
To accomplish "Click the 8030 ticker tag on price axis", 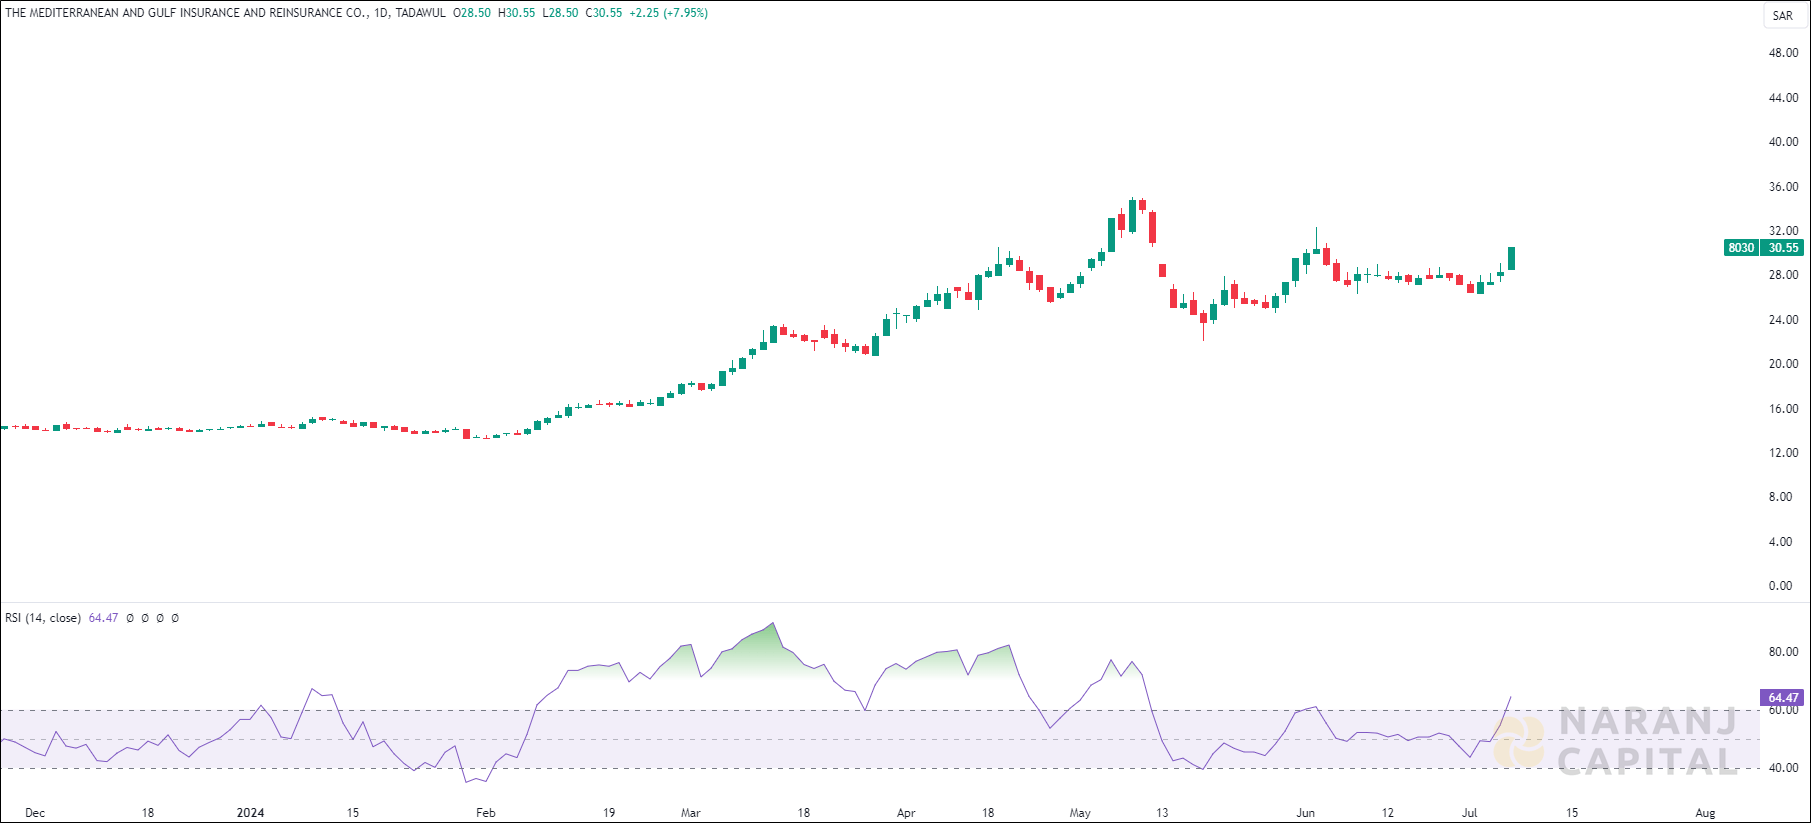I will click(x=1741, y=248).
